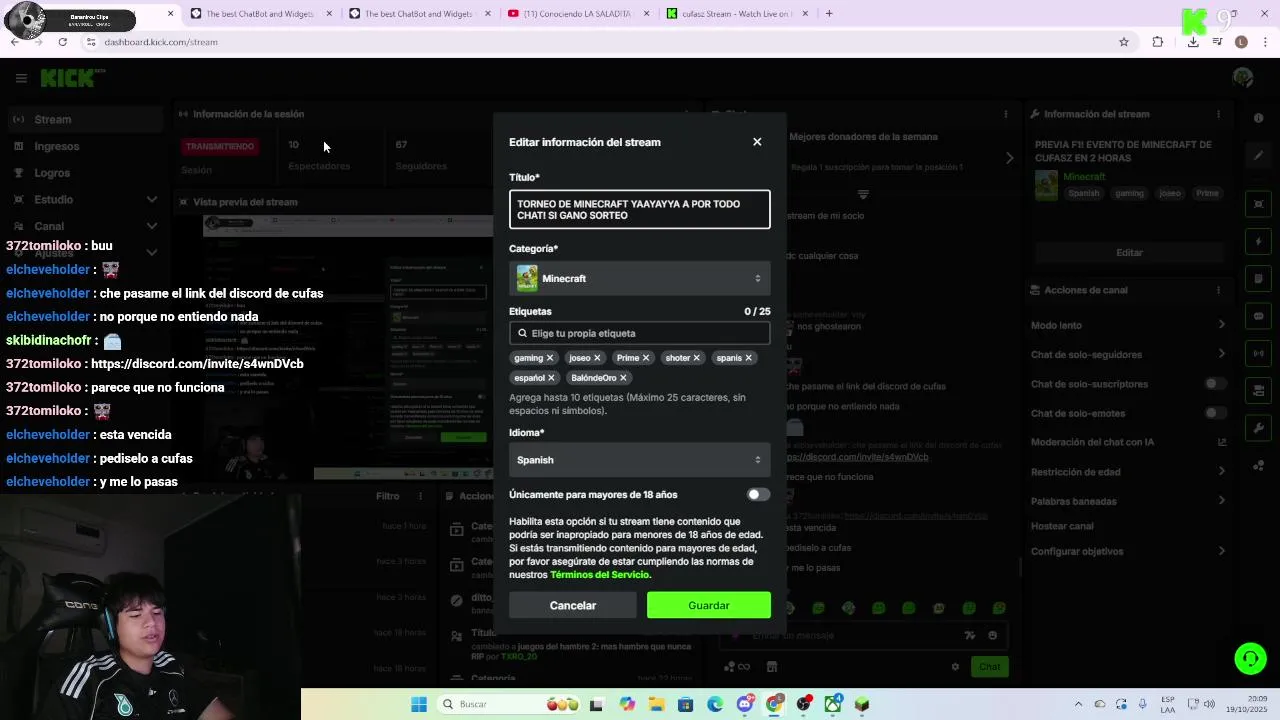This screenshot has width=1280, height=720.
Task: Reload the browser page
Action: [x=62, y=42]
